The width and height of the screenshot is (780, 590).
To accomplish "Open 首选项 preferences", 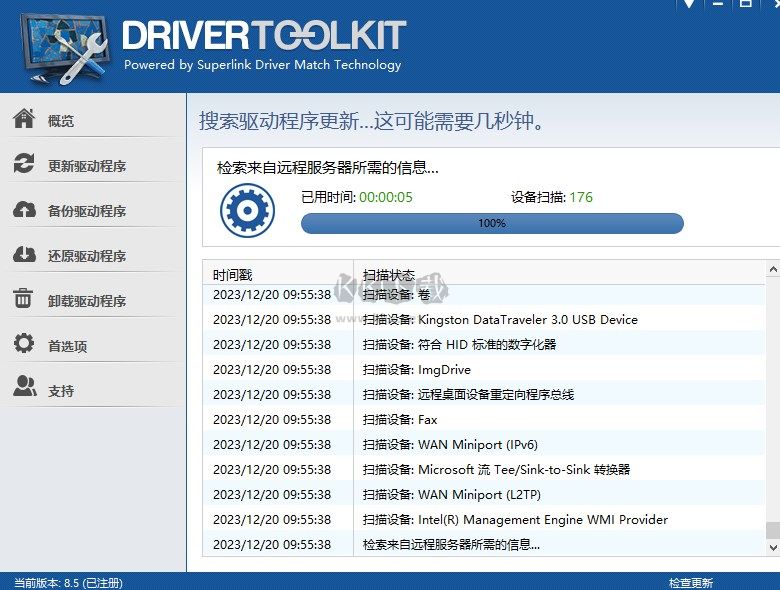I will coord(67,346).
